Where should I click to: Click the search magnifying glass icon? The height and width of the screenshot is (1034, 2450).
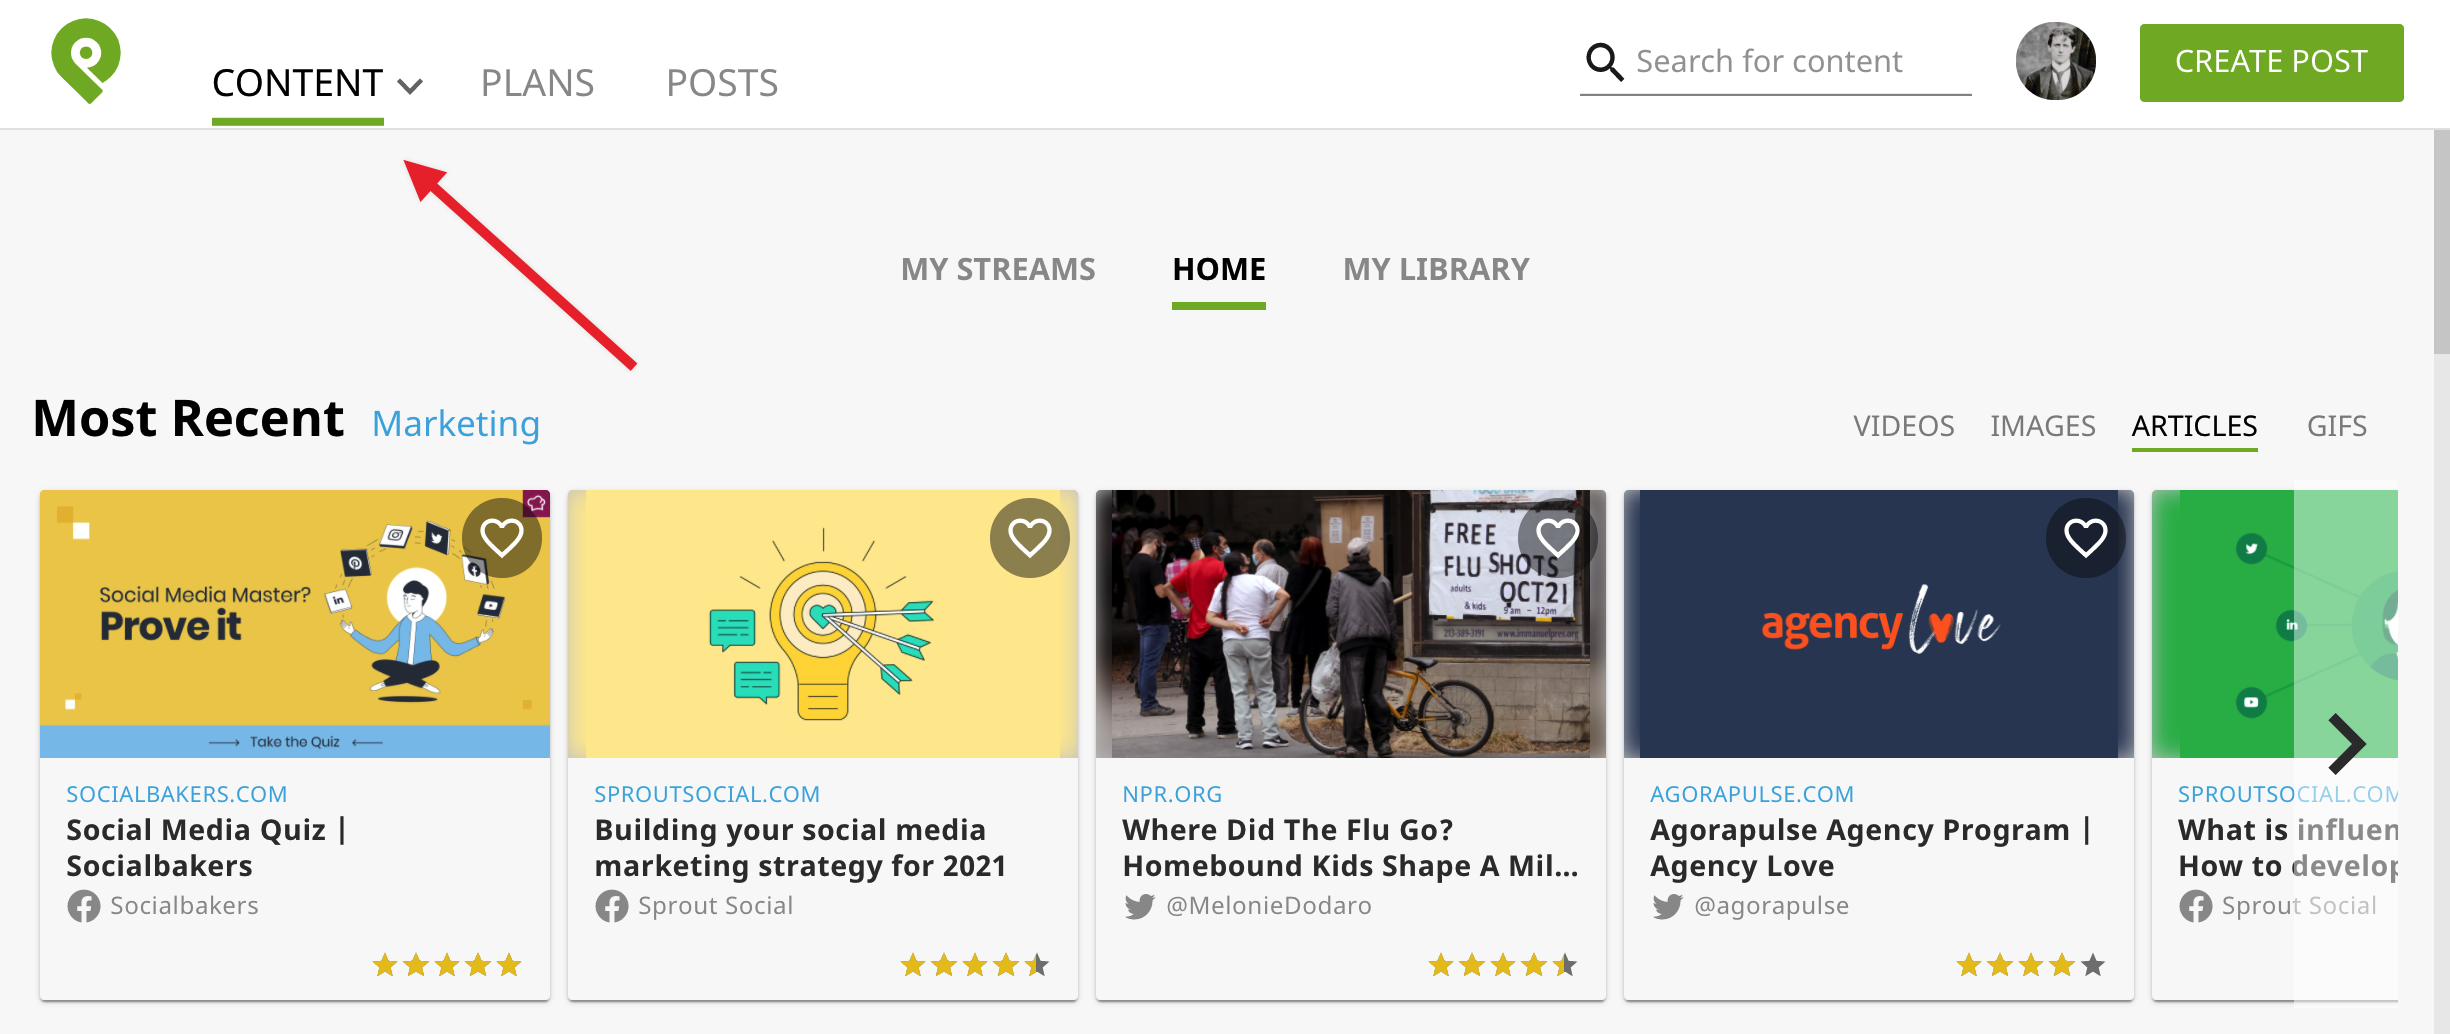(x=1603, y=62)
